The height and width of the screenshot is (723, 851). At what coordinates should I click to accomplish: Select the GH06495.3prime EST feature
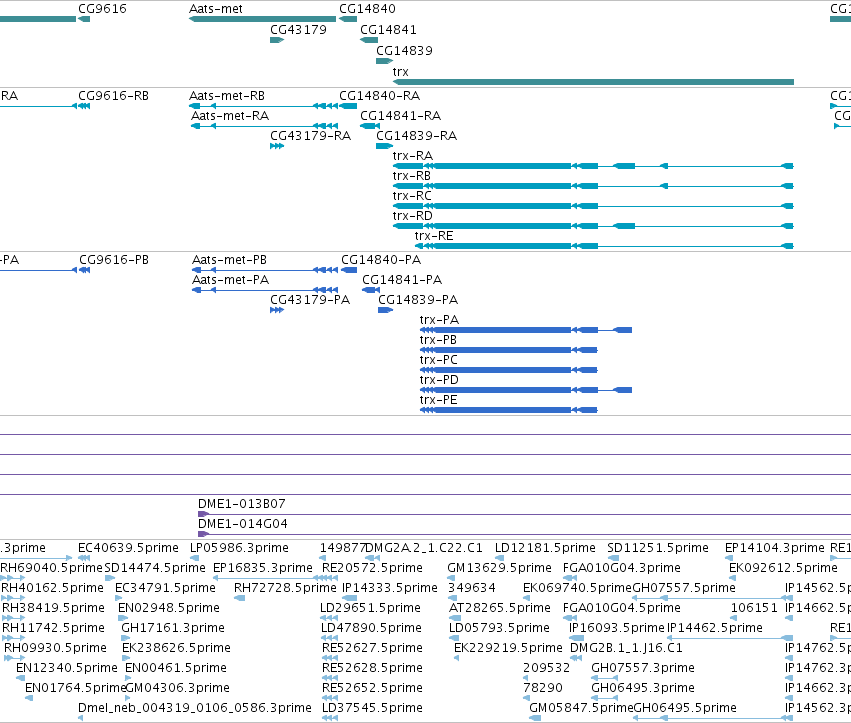point(605,699)
